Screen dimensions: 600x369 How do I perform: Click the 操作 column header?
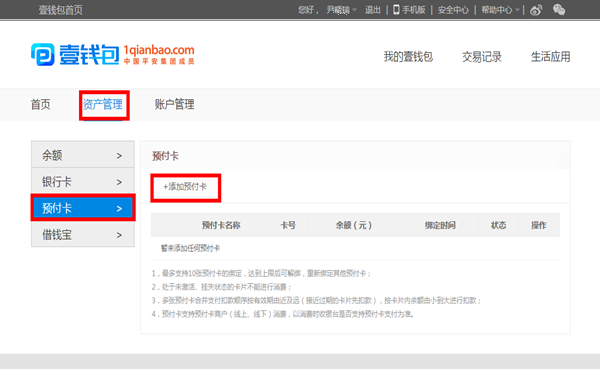point(539,225)
